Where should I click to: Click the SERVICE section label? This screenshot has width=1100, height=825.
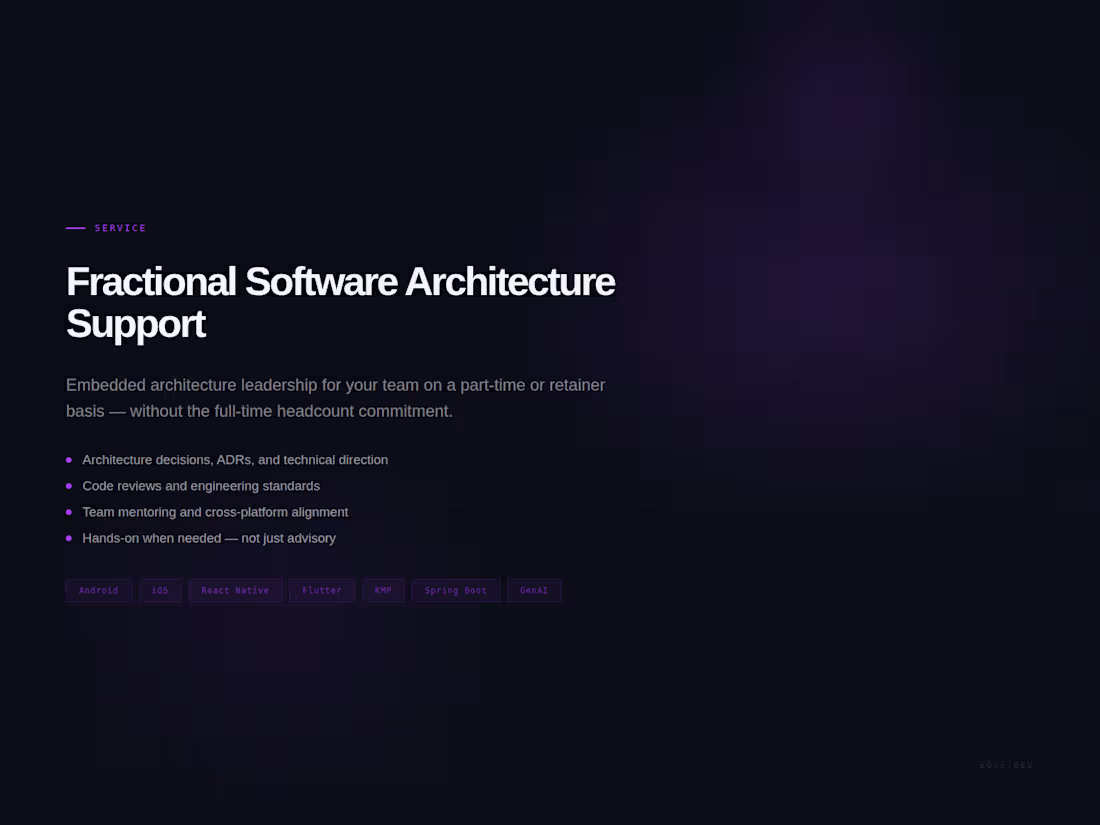120,228
